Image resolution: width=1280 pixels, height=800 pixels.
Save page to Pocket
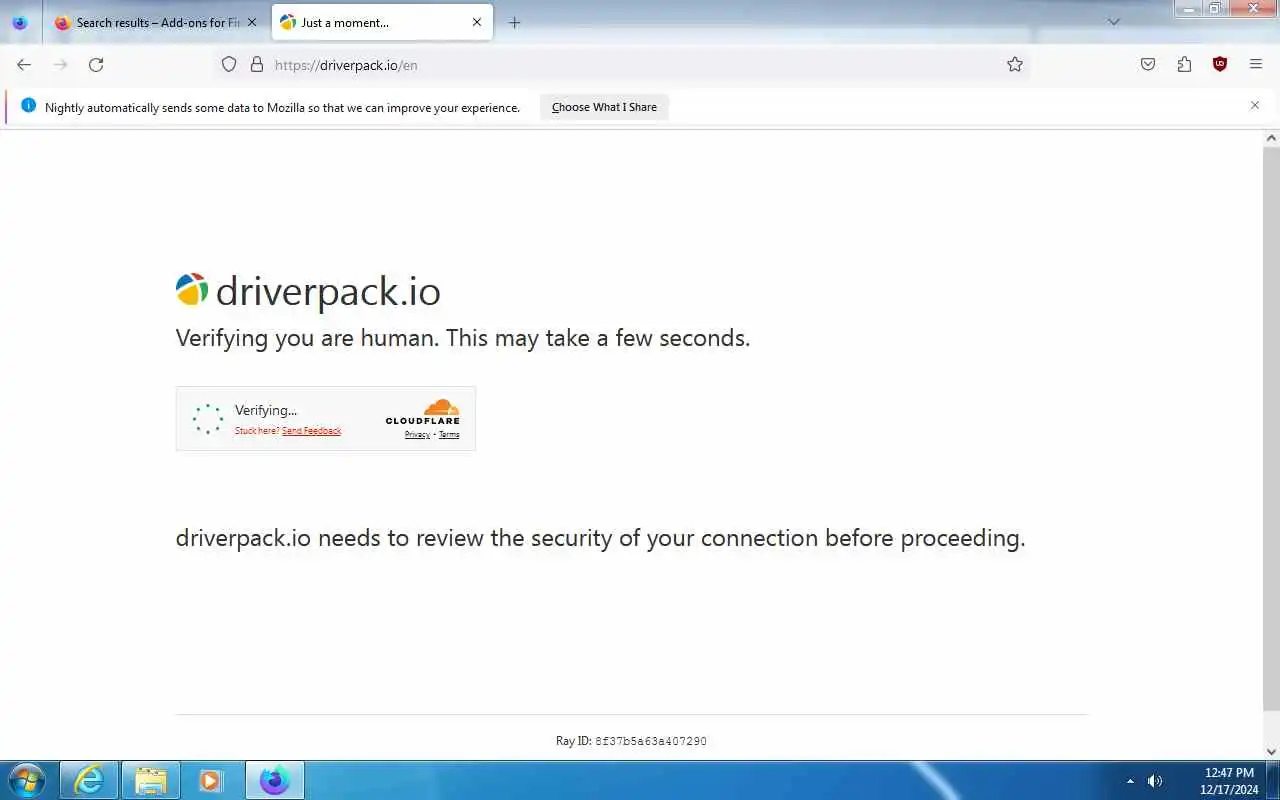pos(1148,64)
